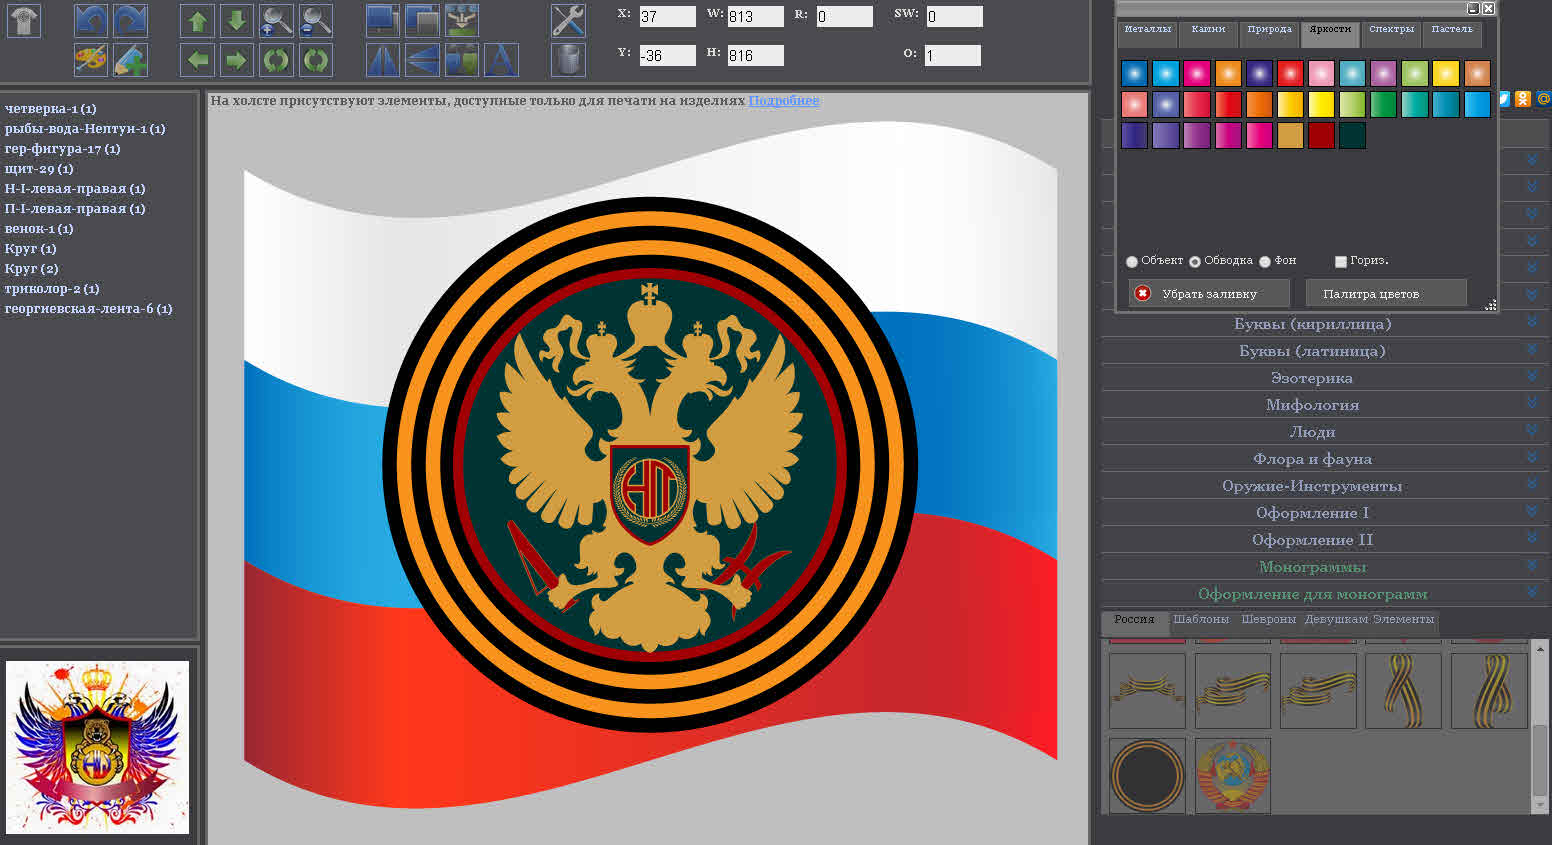
Task: Follow the Подробнее link
Action: [784, 101]
